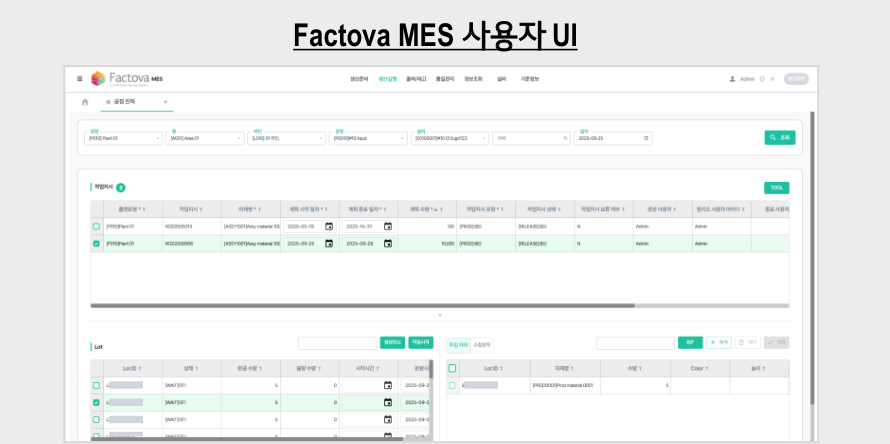Click filter icon on 자재명 column in work orders
The height and width of the screenshot is (444, 890).
point(259,210)
